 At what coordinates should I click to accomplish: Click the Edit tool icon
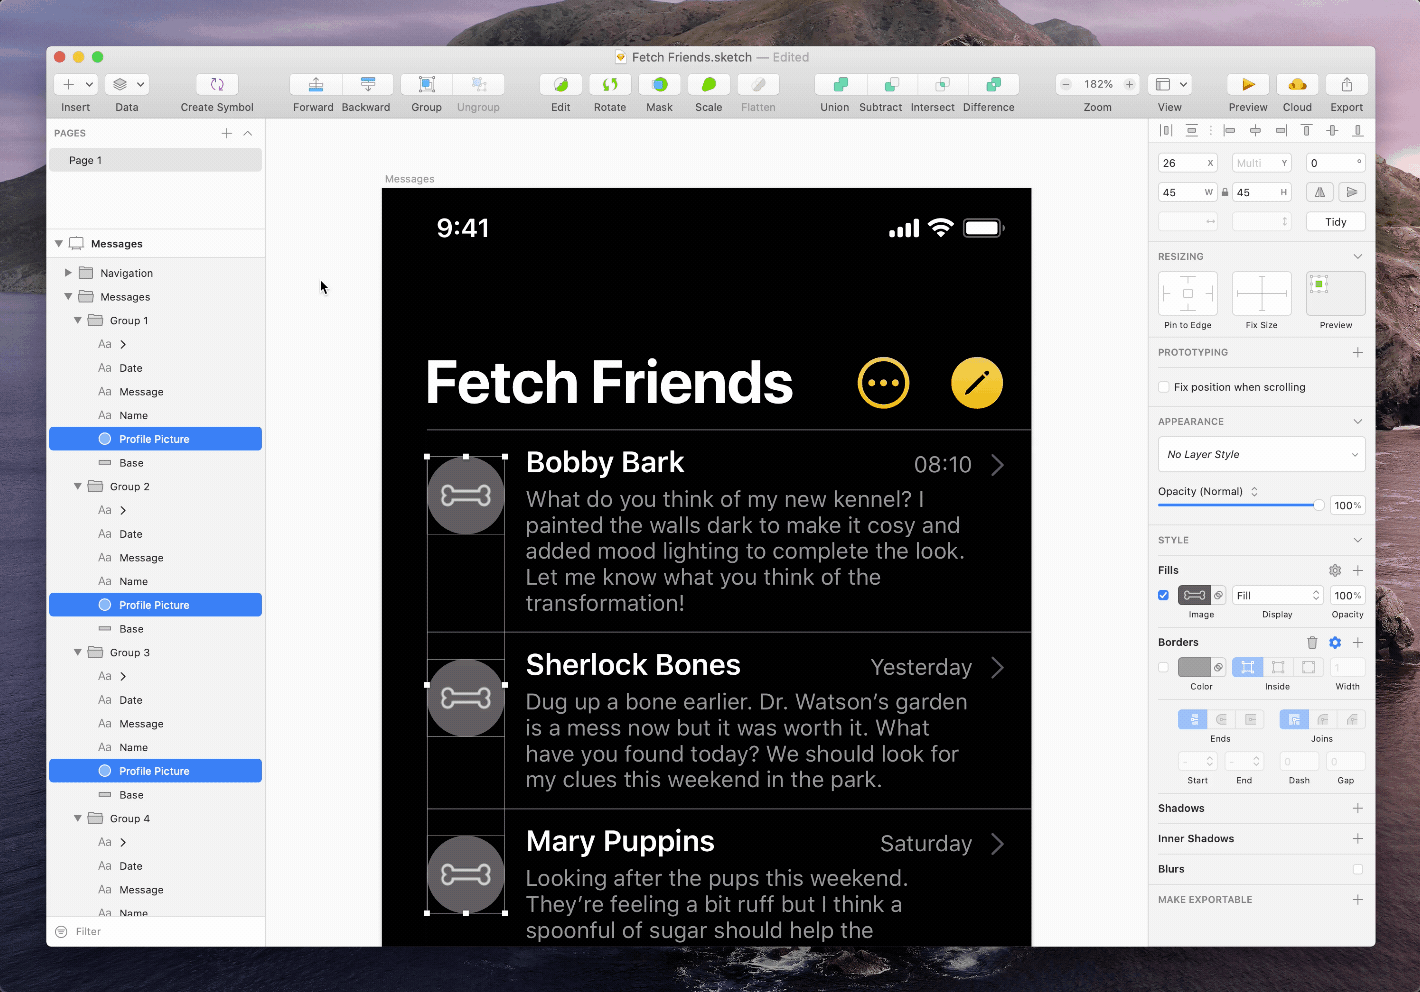561,85
